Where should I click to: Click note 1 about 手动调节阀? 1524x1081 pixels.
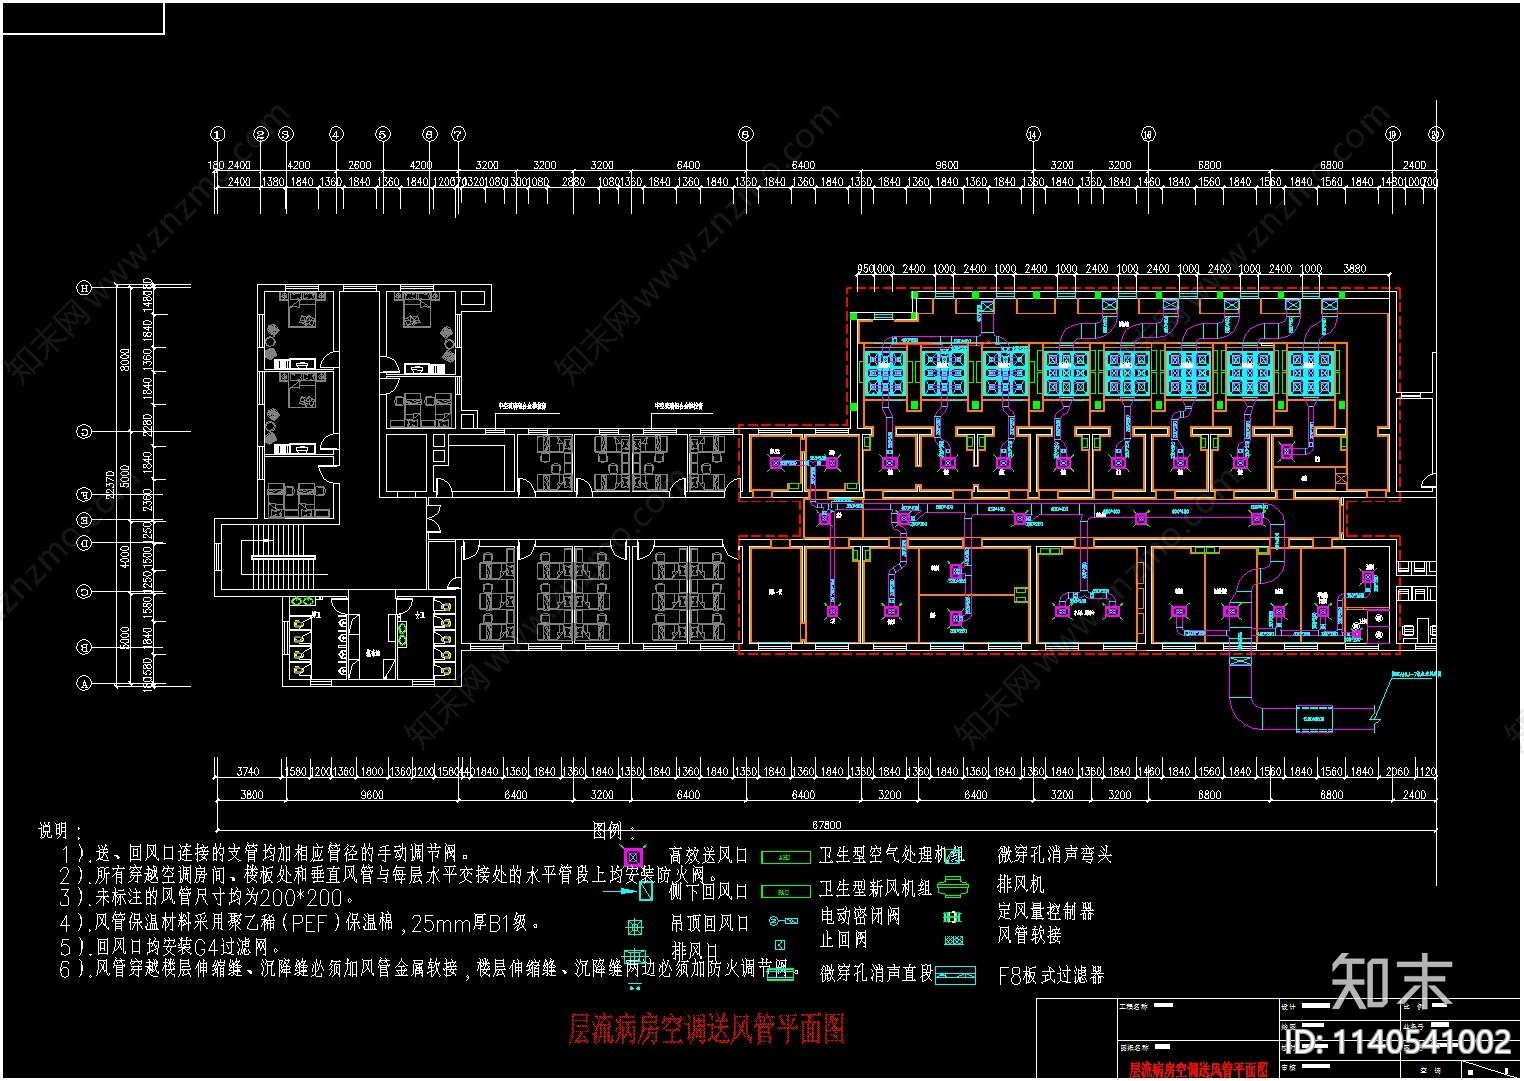266,854
